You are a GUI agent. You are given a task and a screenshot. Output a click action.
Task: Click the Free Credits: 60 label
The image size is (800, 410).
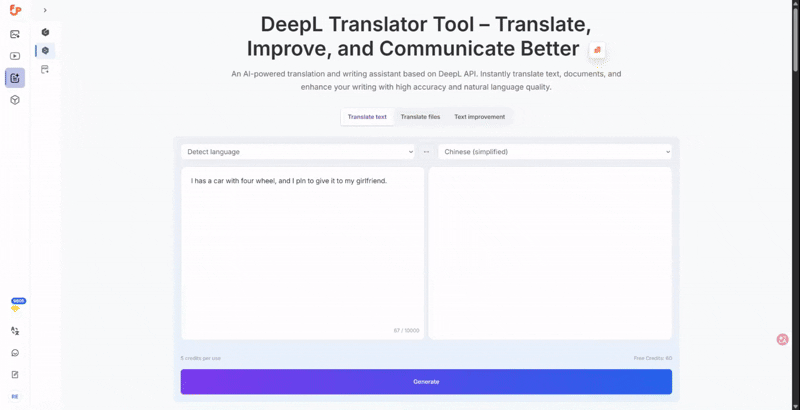click(653, 358)
